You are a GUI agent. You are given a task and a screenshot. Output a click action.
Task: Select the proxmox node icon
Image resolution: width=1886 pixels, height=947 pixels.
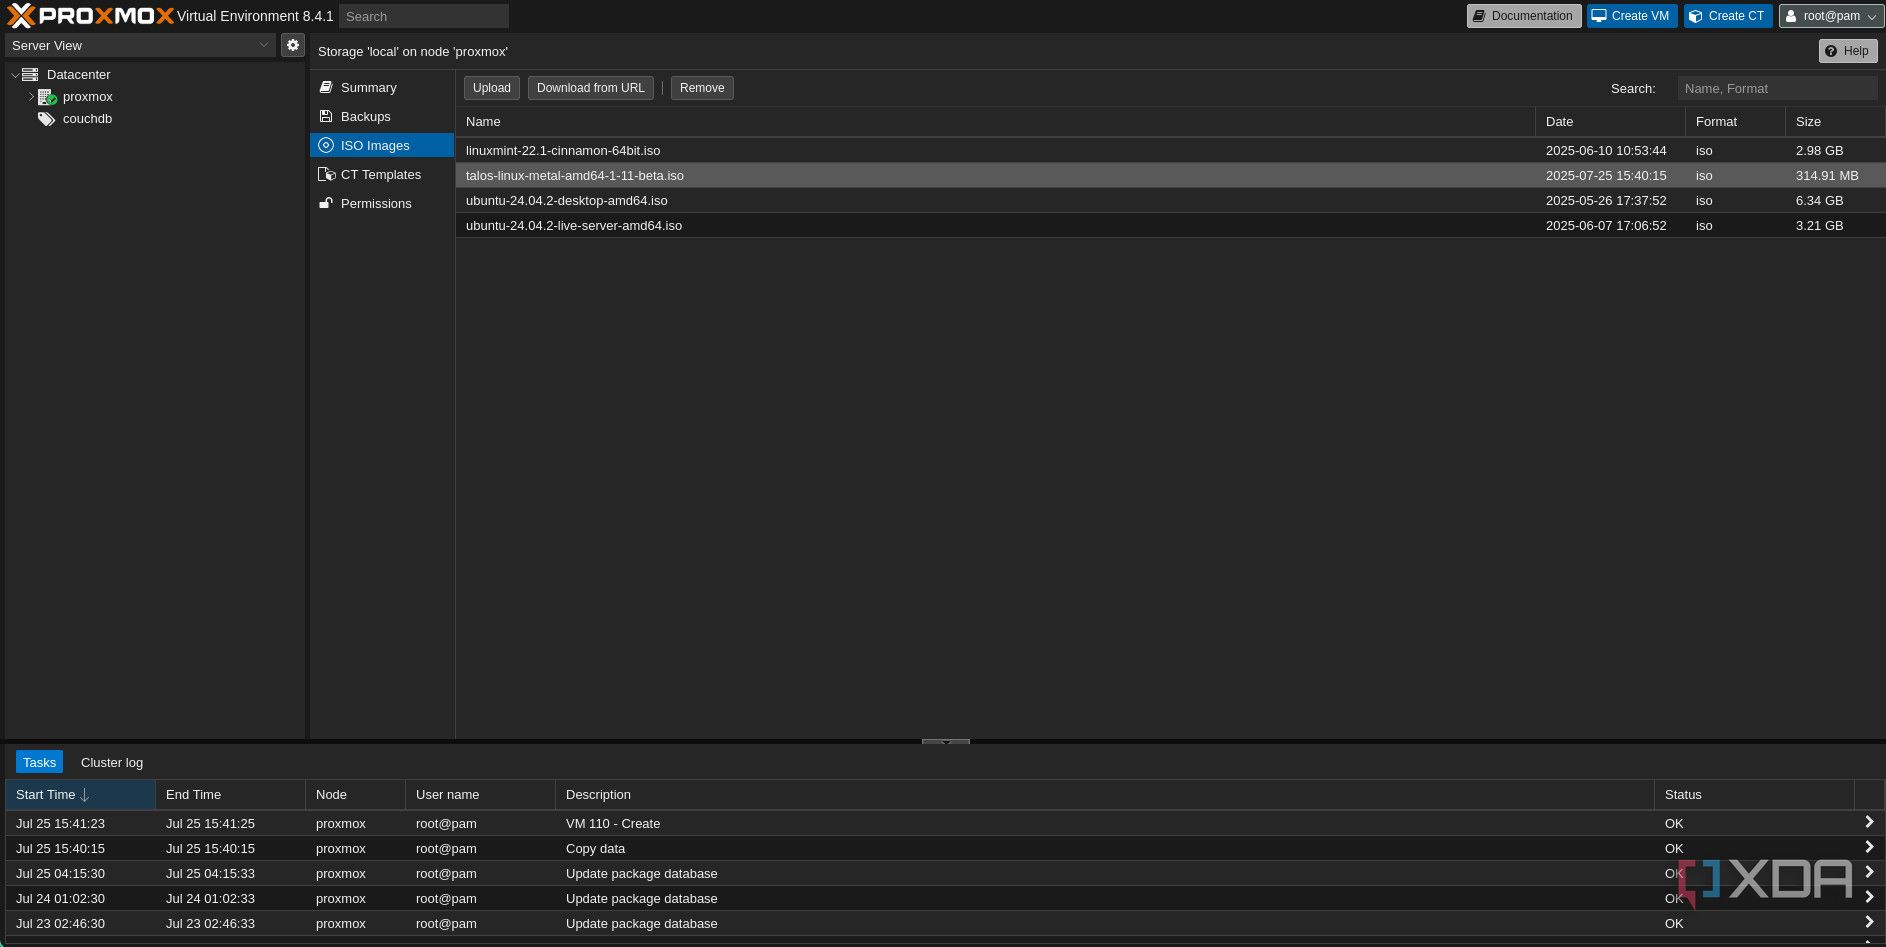(x=47, y=97)
